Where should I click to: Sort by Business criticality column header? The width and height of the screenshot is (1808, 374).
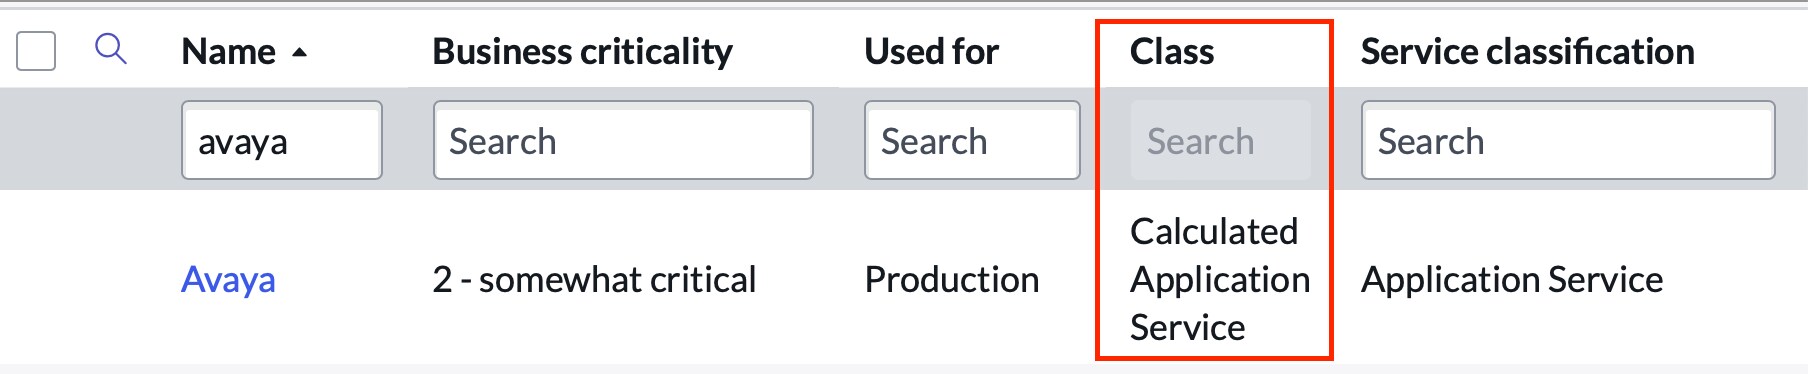tap(583, 51)
